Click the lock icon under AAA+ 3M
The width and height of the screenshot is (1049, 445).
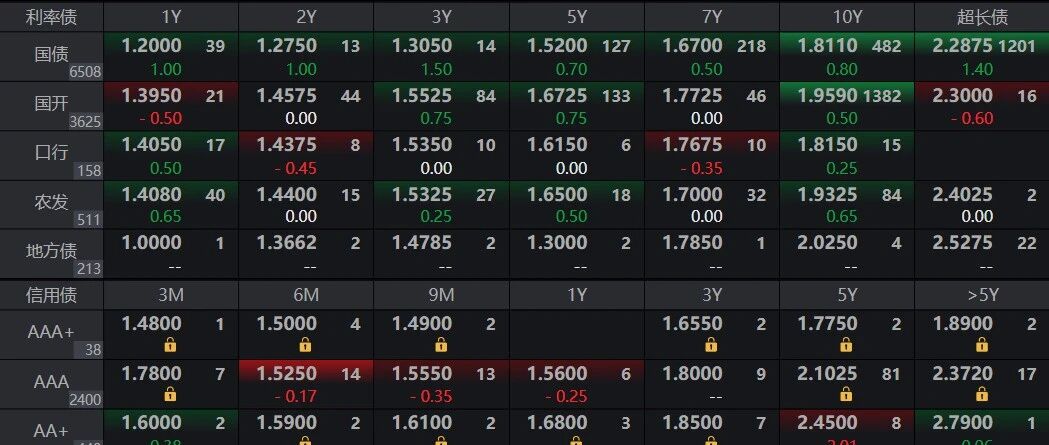pos(170,344)
